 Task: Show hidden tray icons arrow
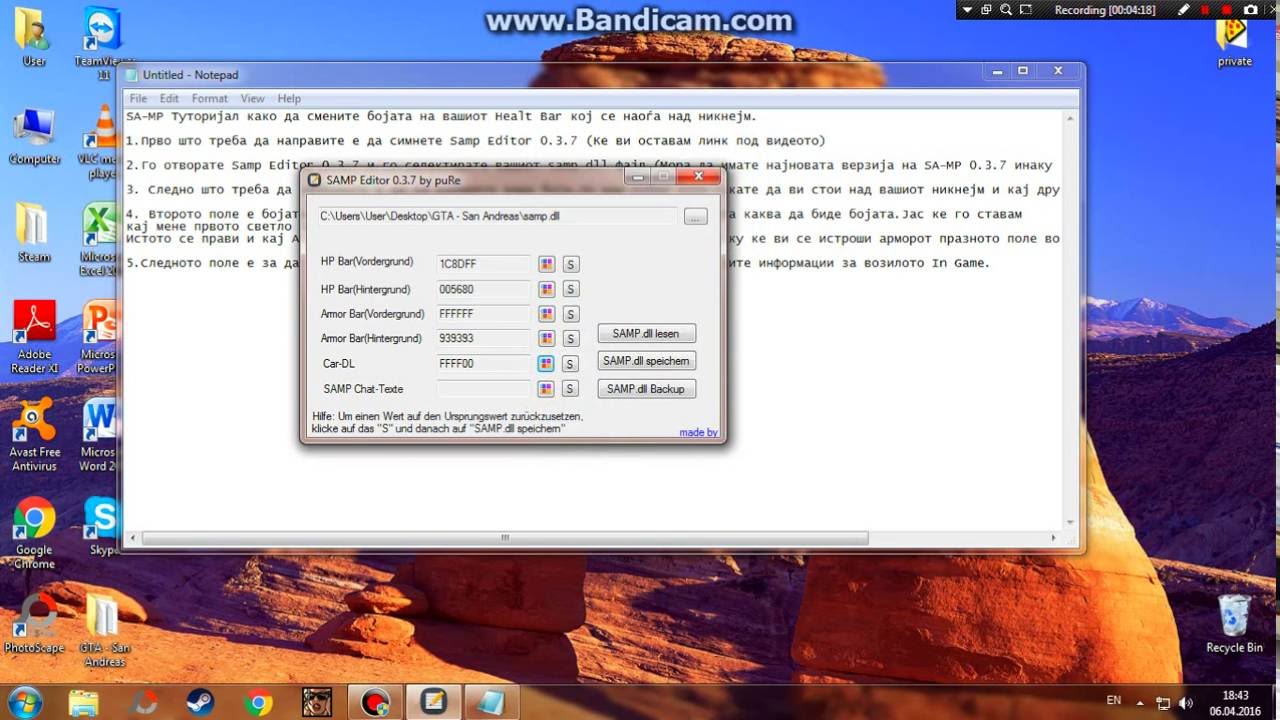[1140, 702]
